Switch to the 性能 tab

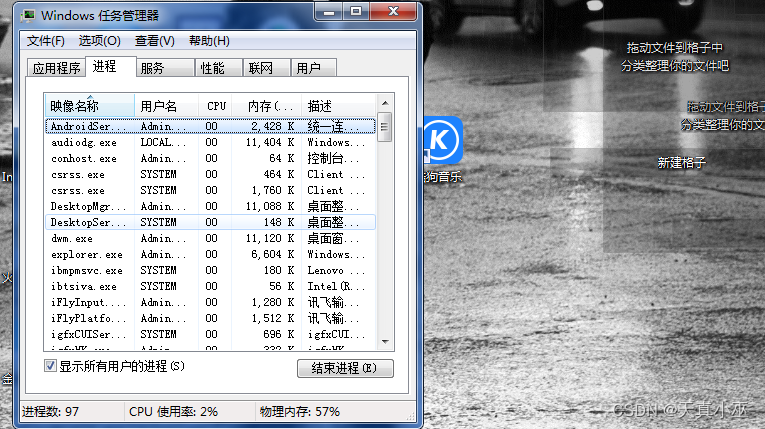tap(218, 68)
